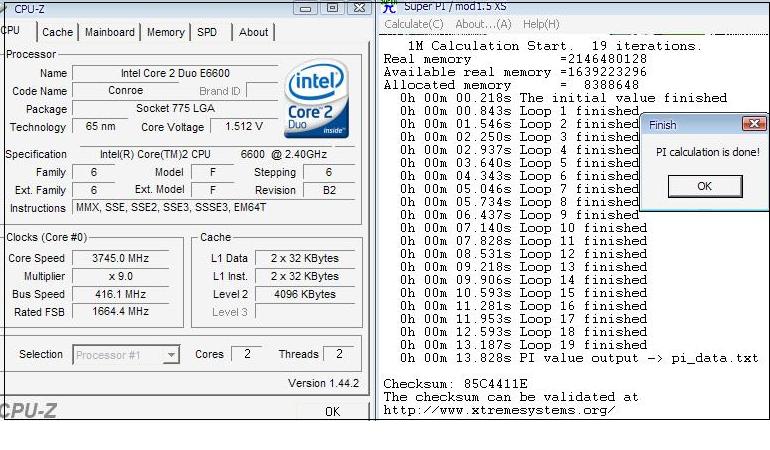The height and width of the screenshot is (450, 770).
Task: Click the empty Level 3 cache field
Action: (305, 312)
